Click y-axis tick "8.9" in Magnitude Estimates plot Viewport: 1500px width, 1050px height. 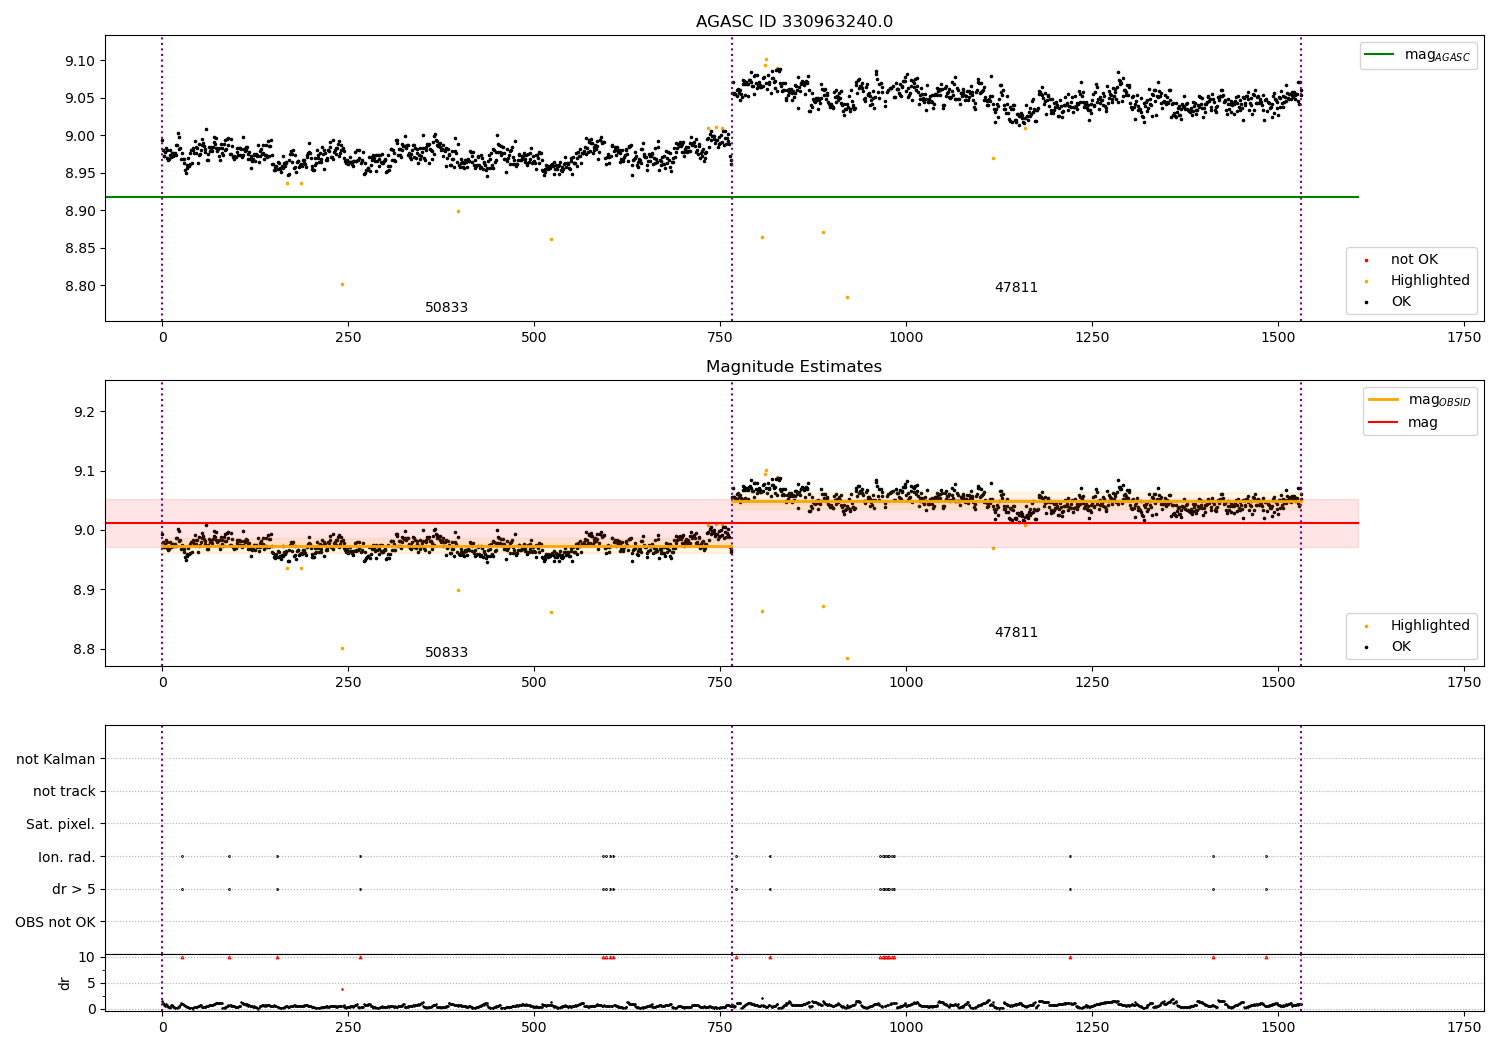(84, 590)
